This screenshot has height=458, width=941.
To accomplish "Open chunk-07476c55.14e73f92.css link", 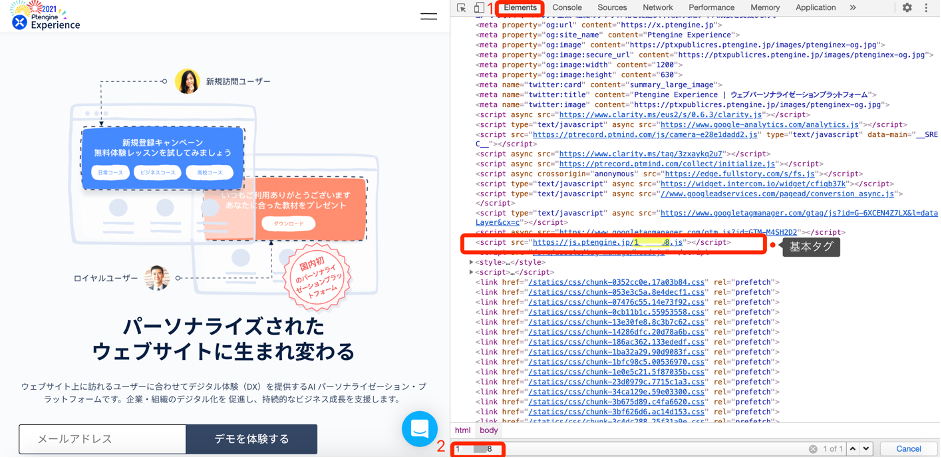I will click(615, 302).
